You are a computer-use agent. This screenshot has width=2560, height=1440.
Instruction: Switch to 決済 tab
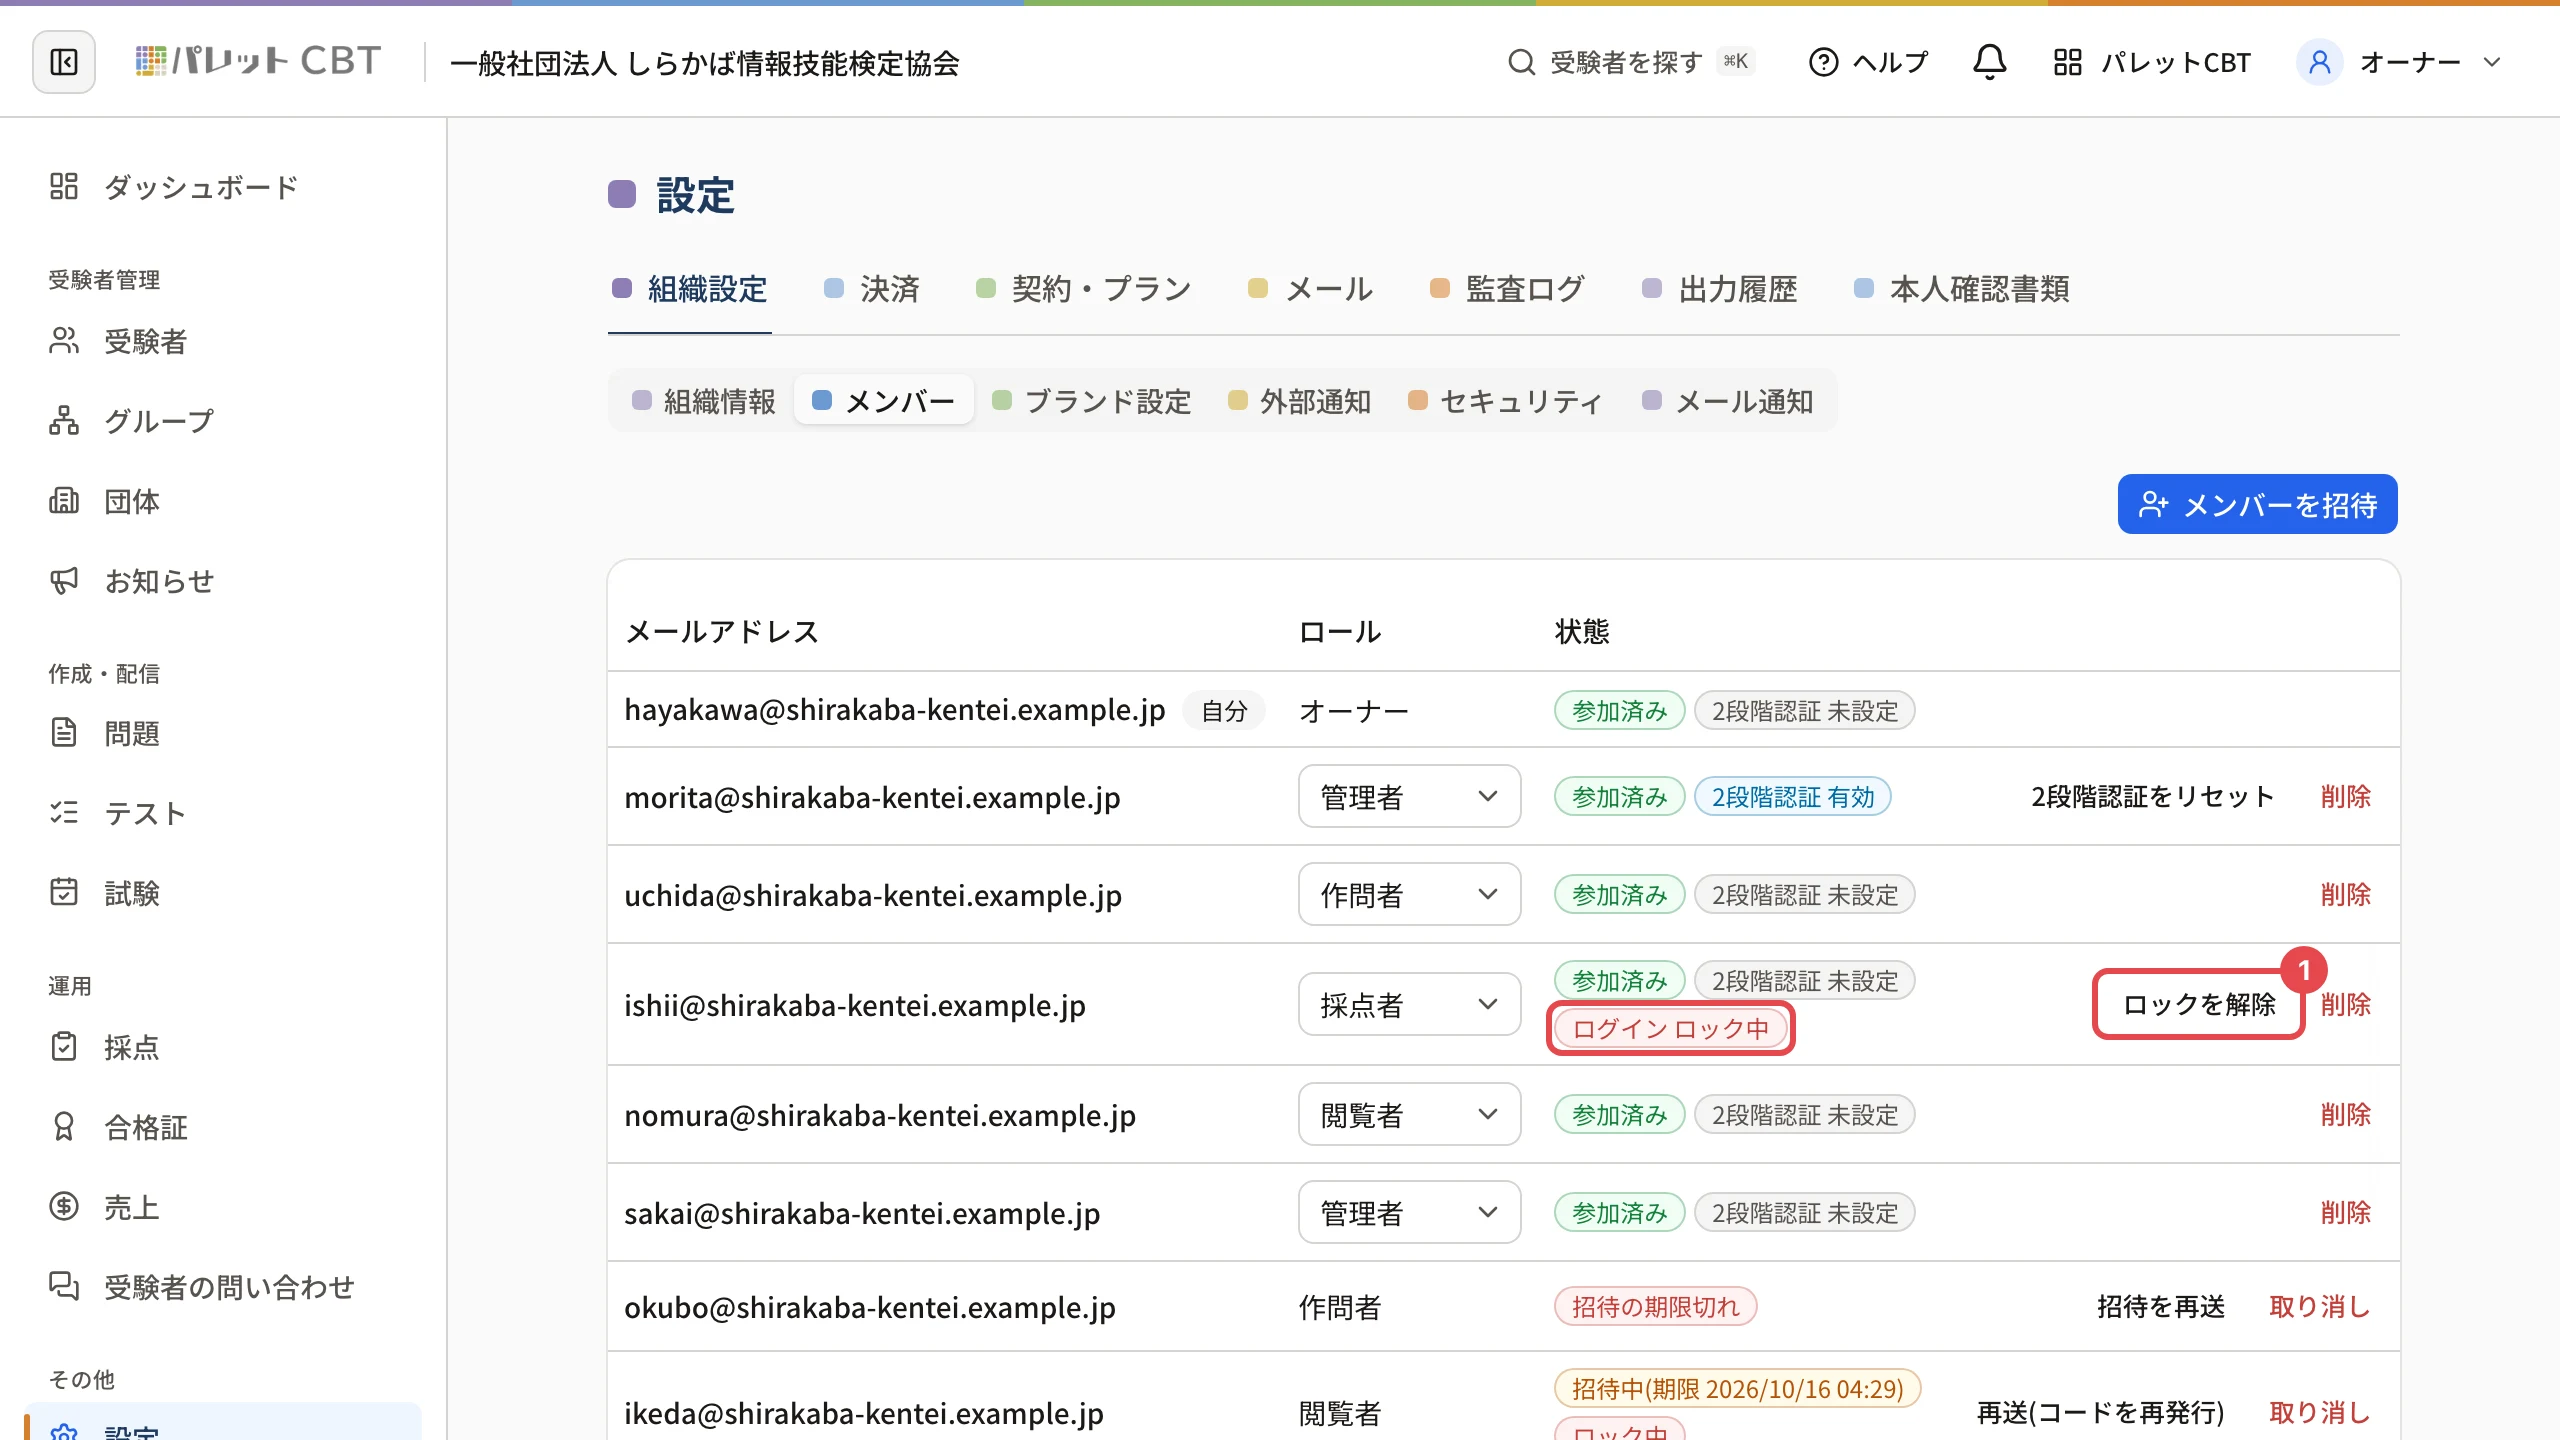[872, 289]
